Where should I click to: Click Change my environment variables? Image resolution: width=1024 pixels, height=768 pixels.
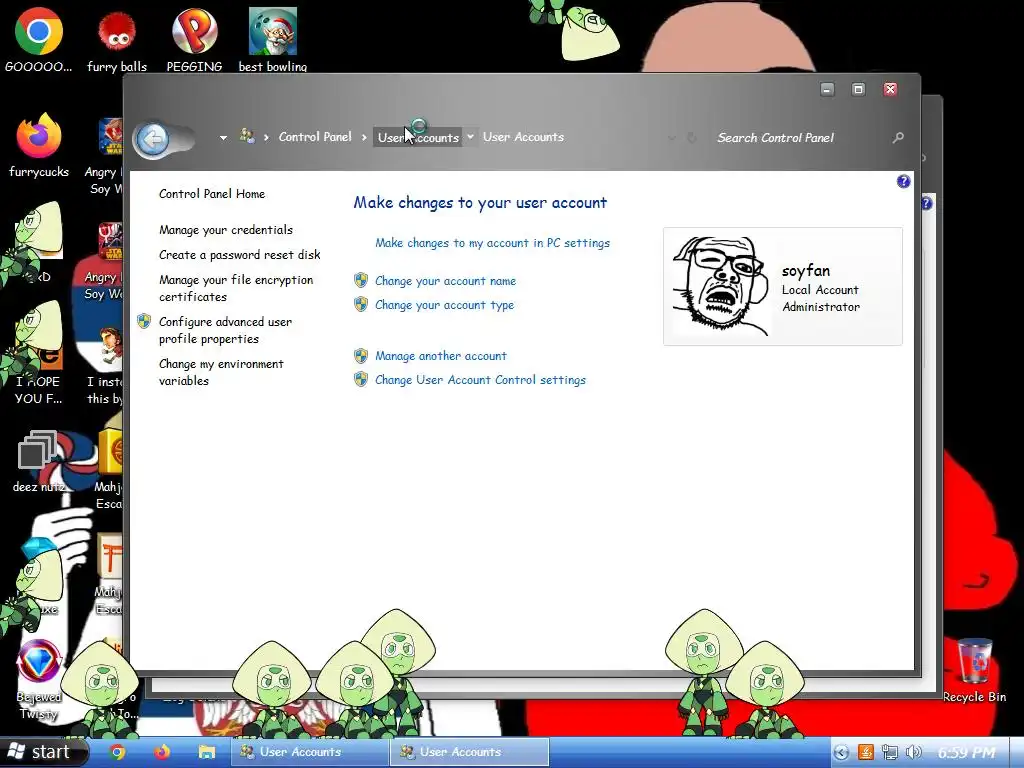pos(221,372)
